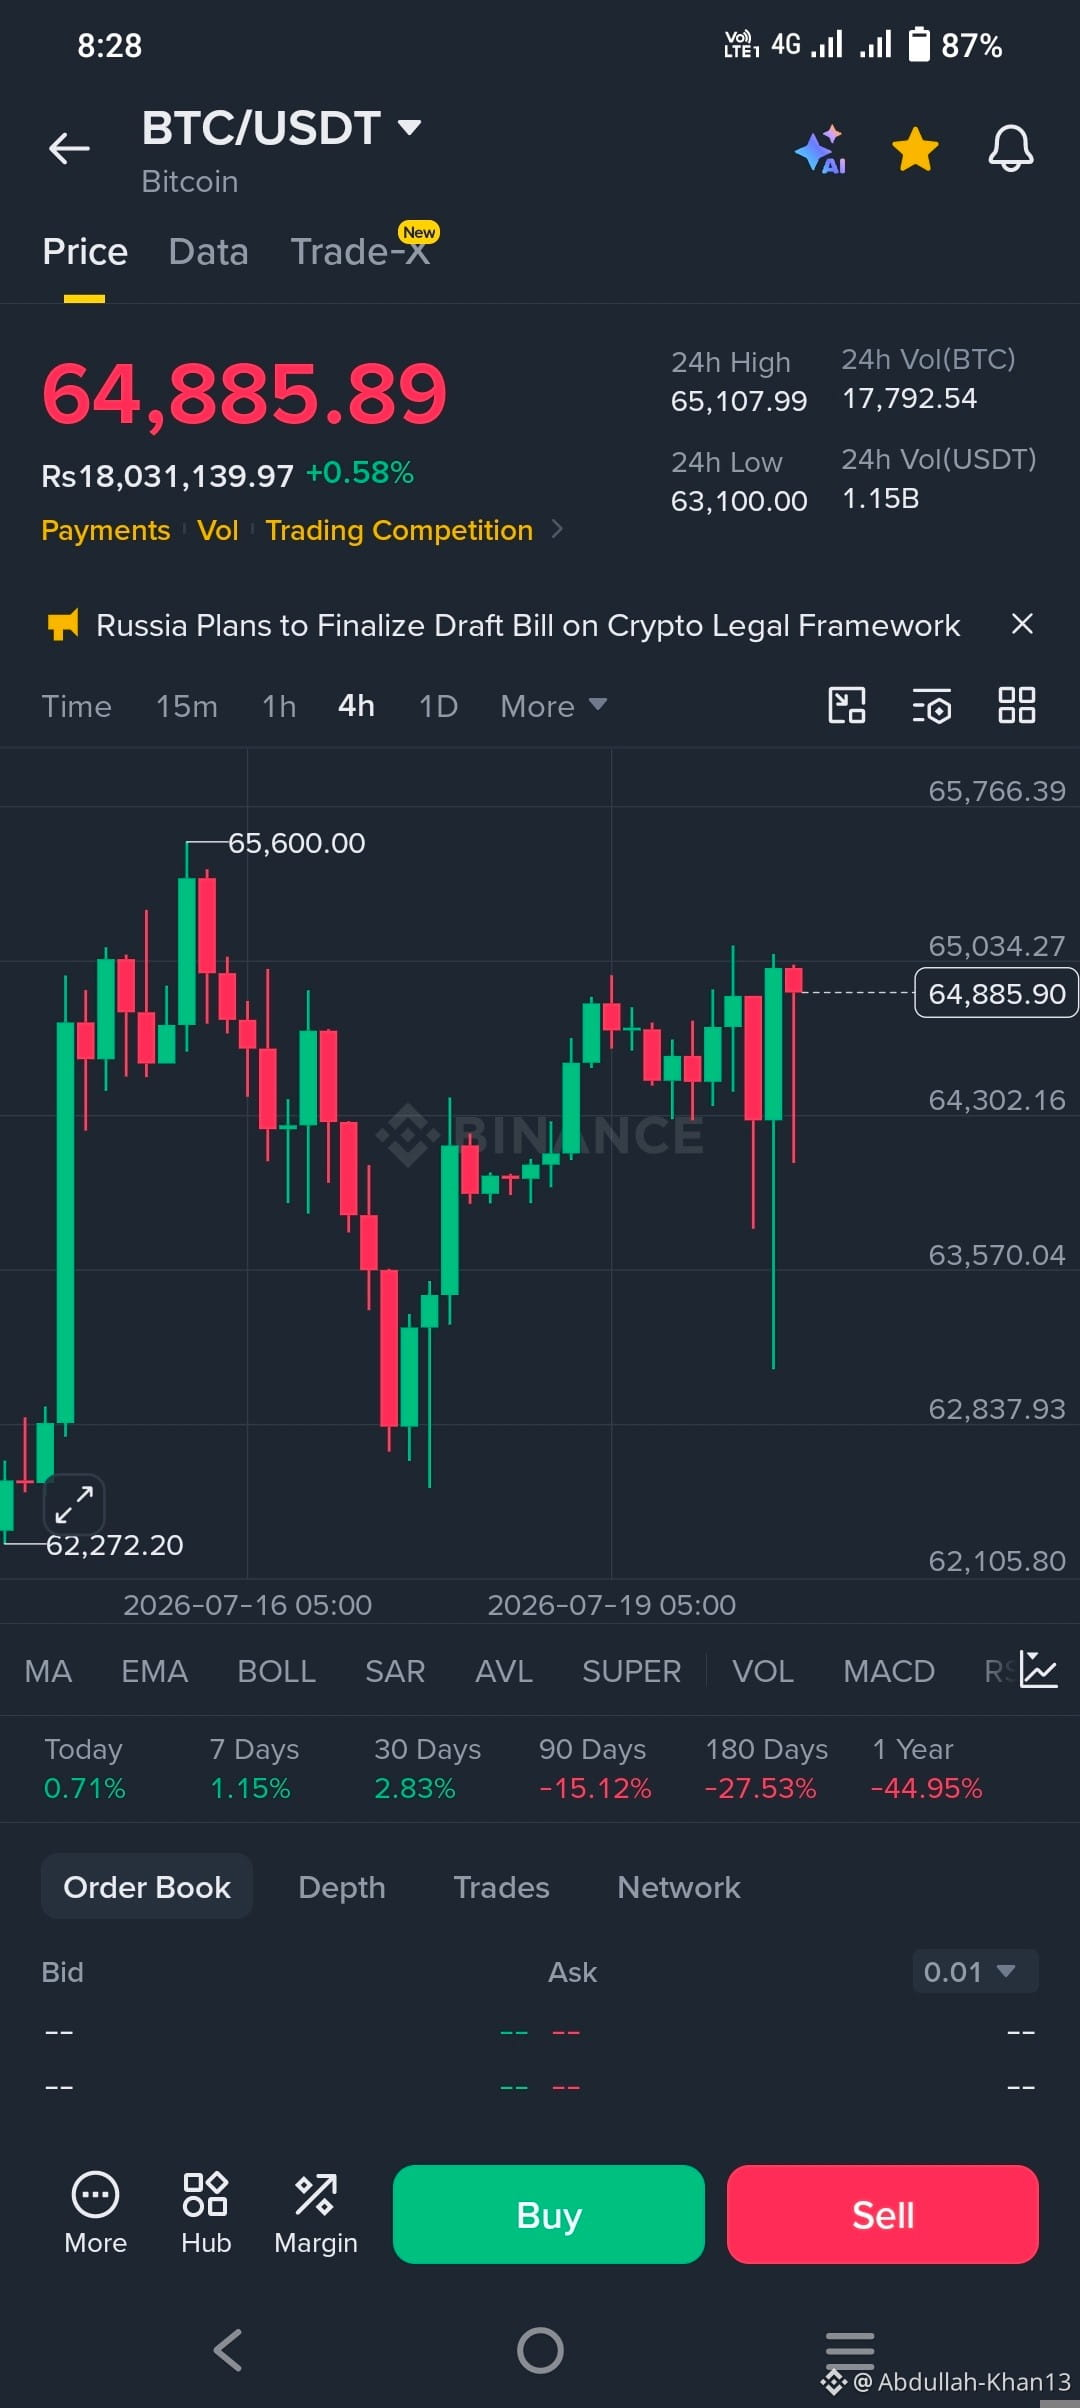Select the 7 Days performance 1.15%

[x=250, y=1788]
